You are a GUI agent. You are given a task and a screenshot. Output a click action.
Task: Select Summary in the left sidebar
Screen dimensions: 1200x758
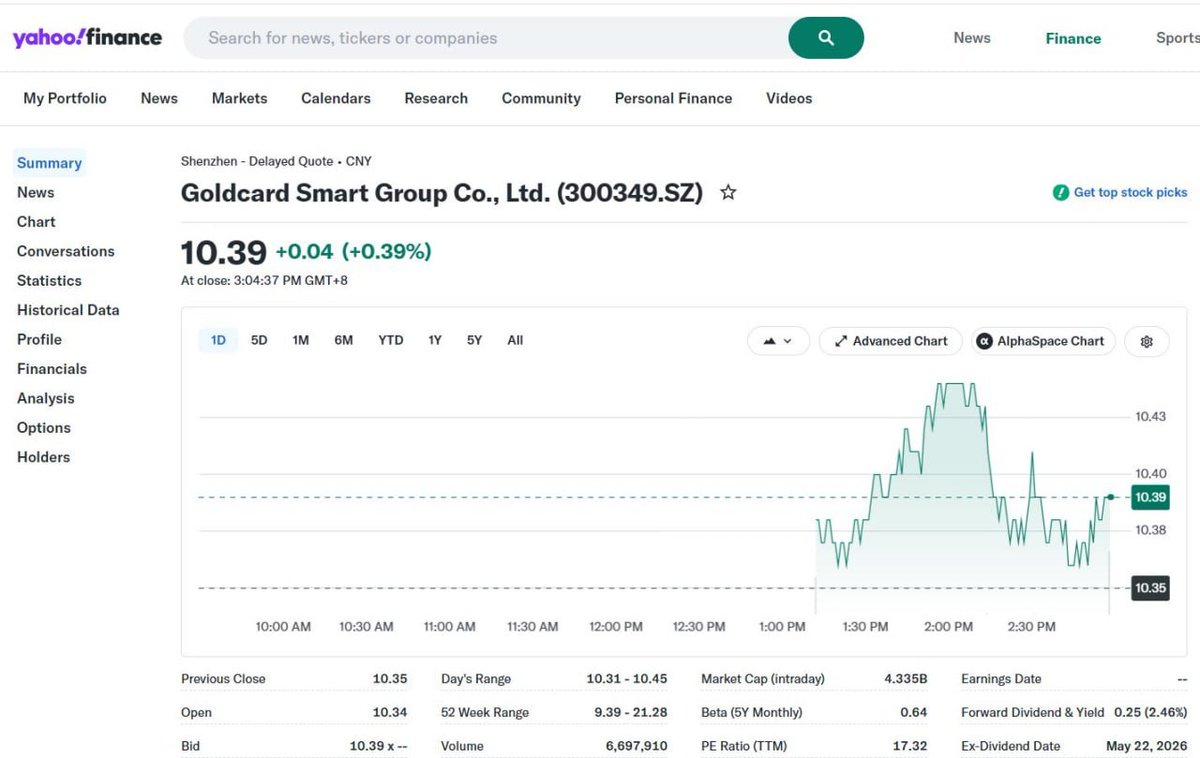[49, 163]
